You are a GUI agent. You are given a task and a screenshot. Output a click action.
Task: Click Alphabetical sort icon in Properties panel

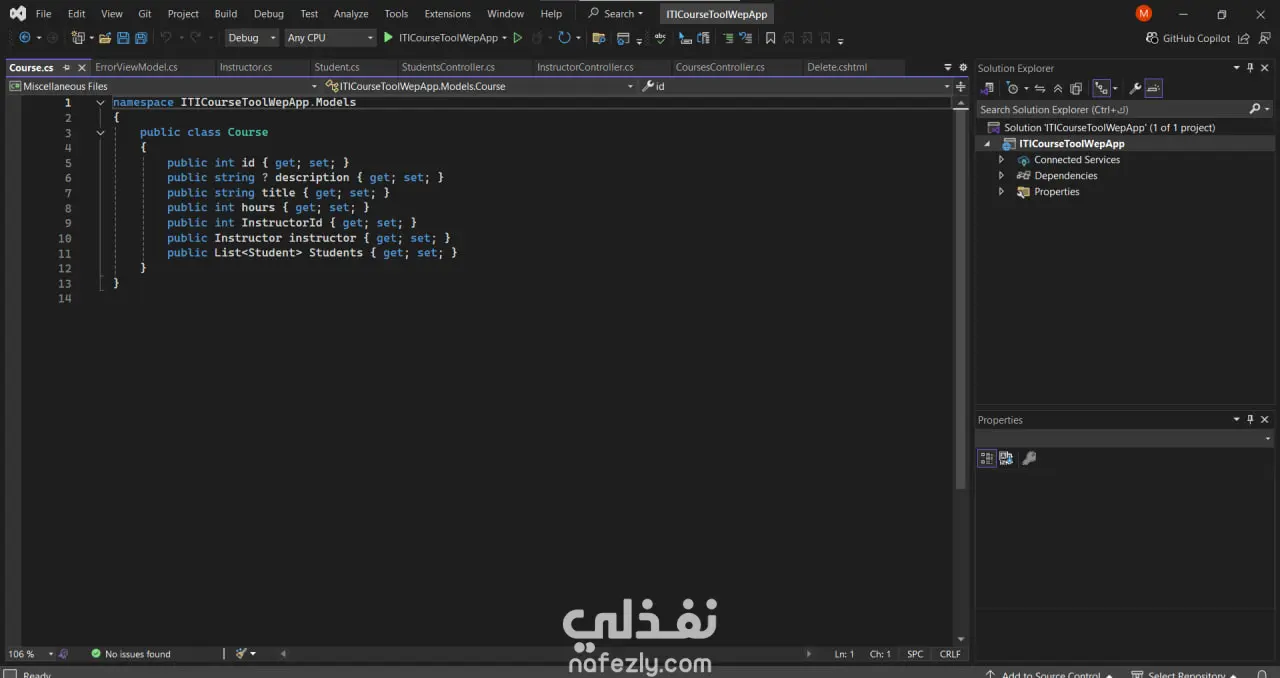pos(1006,458)
